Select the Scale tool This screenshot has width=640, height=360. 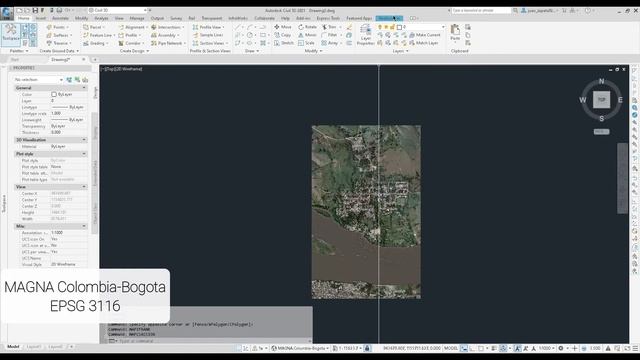point(307,43)
